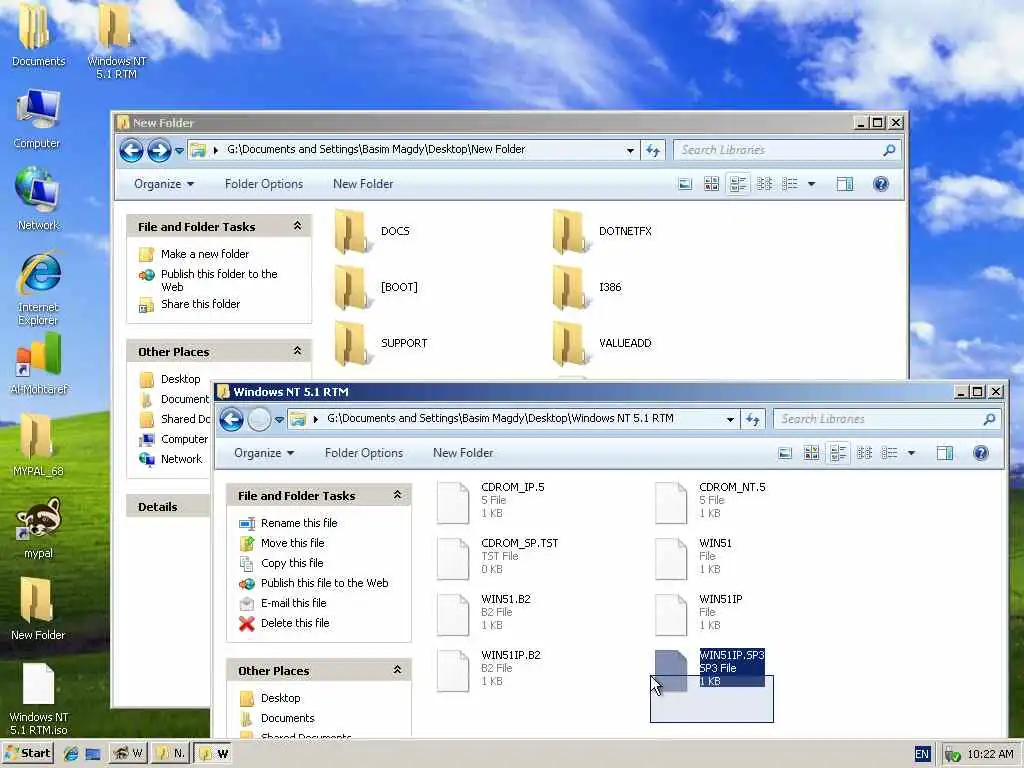Select Tiles view in Windows NT 5.1 RTM toolbar

(838, 453)
